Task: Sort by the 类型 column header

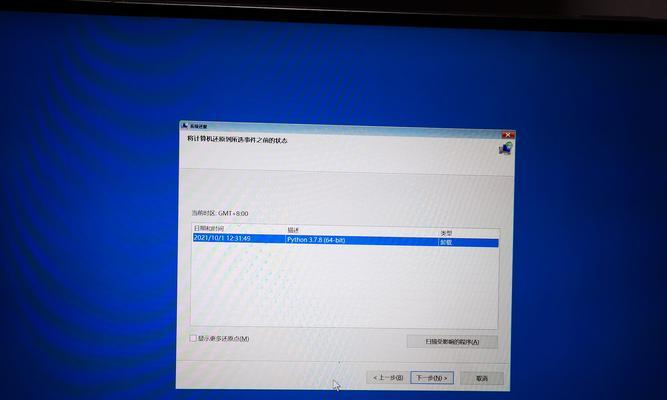Action: (x=448, y=233)
